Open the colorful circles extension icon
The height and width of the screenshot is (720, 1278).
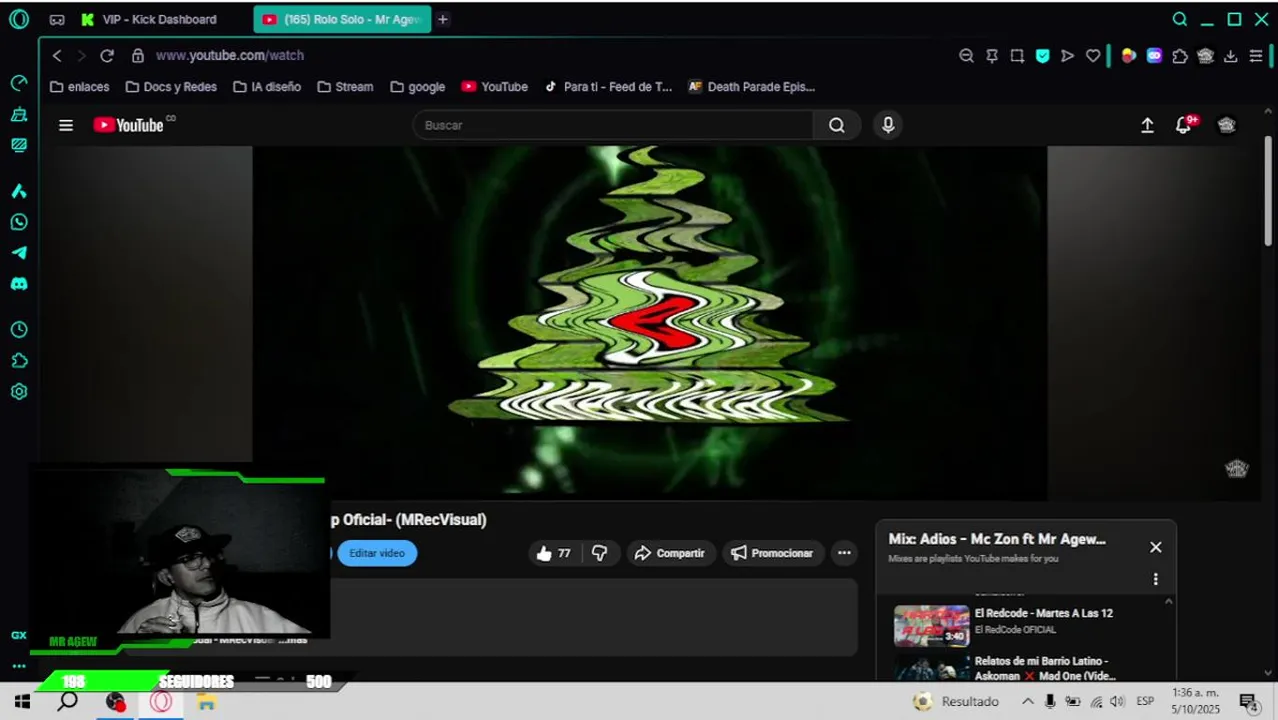(1129, 56)
